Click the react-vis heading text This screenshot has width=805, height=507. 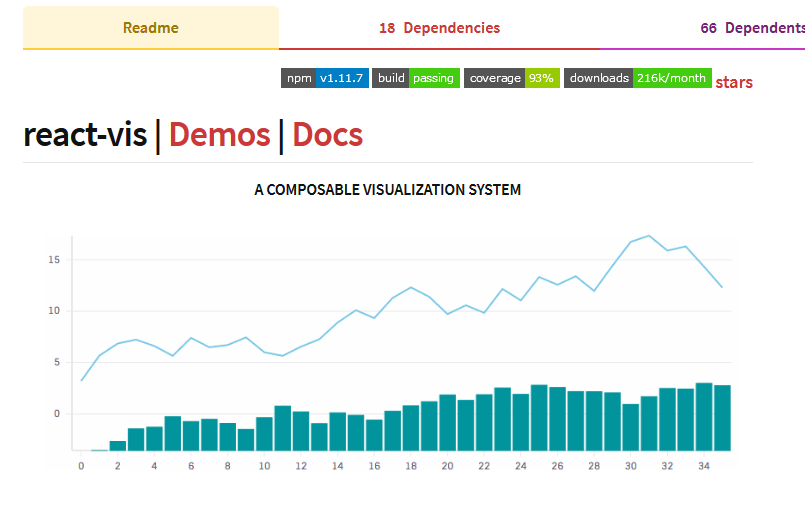pyautogui.click(x=85, y=135)
